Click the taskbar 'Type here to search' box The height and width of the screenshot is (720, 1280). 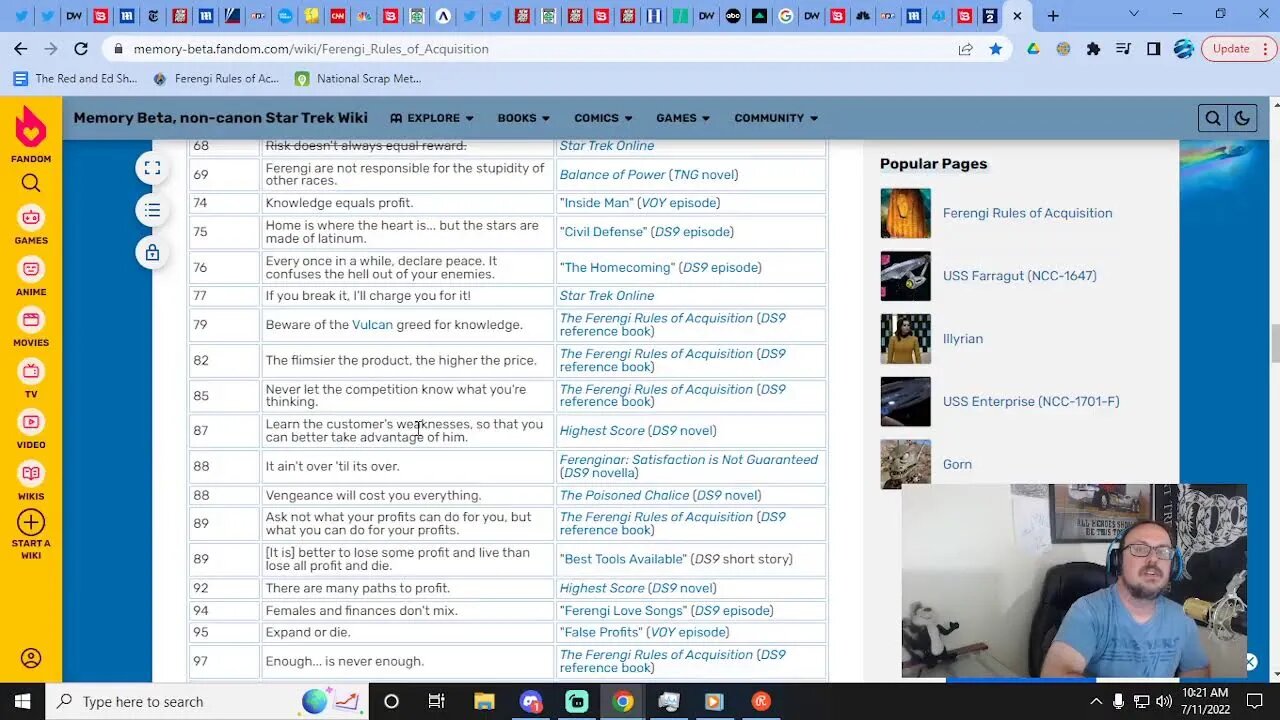tap(208, 701)
